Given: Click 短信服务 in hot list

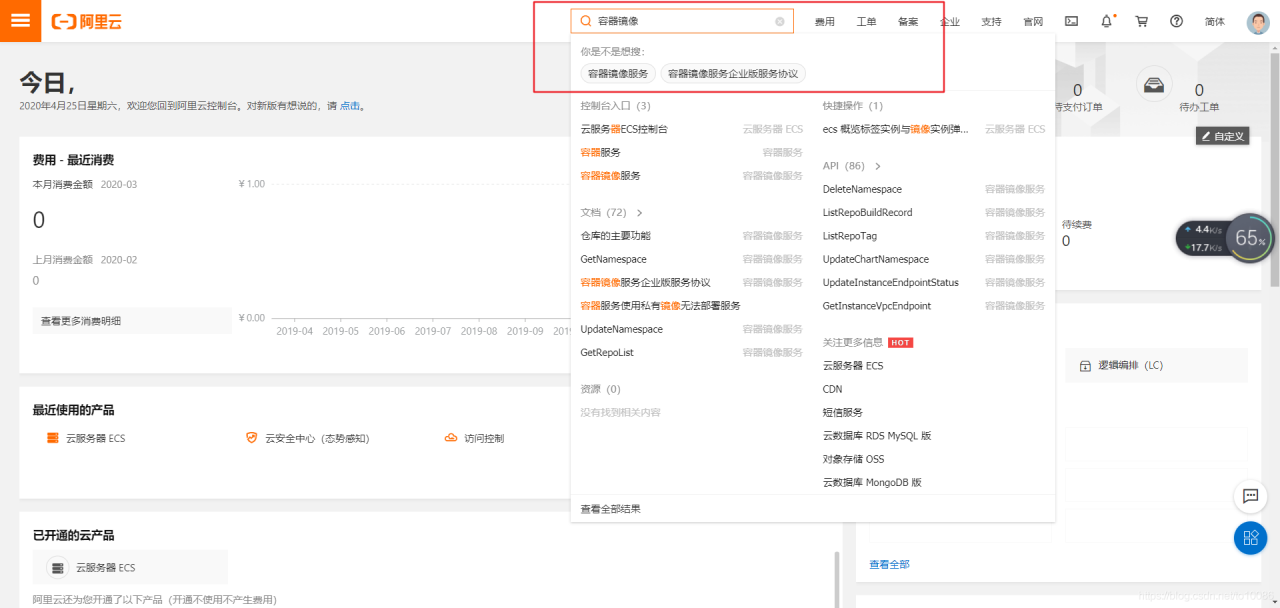Looking at the screenshot, I should point(843,412).
